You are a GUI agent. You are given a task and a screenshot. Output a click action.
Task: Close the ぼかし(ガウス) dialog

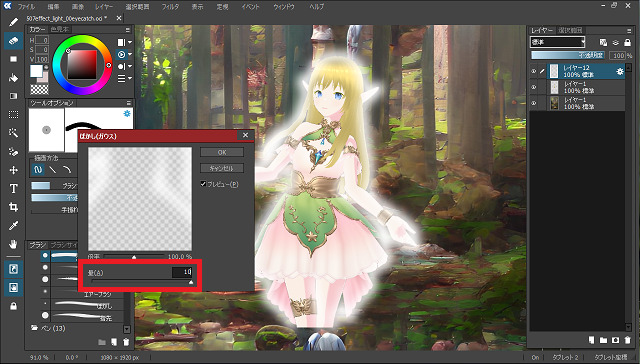coord(245,135)
